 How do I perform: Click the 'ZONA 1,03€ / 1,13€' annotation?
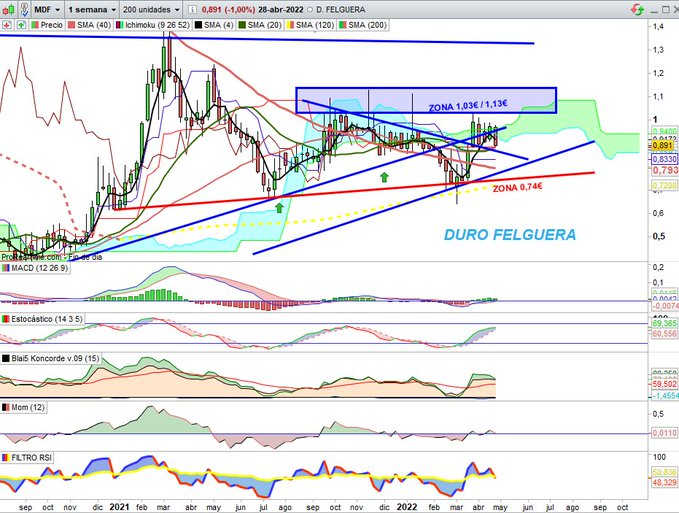pyautogui.click(x=468, y=105)
